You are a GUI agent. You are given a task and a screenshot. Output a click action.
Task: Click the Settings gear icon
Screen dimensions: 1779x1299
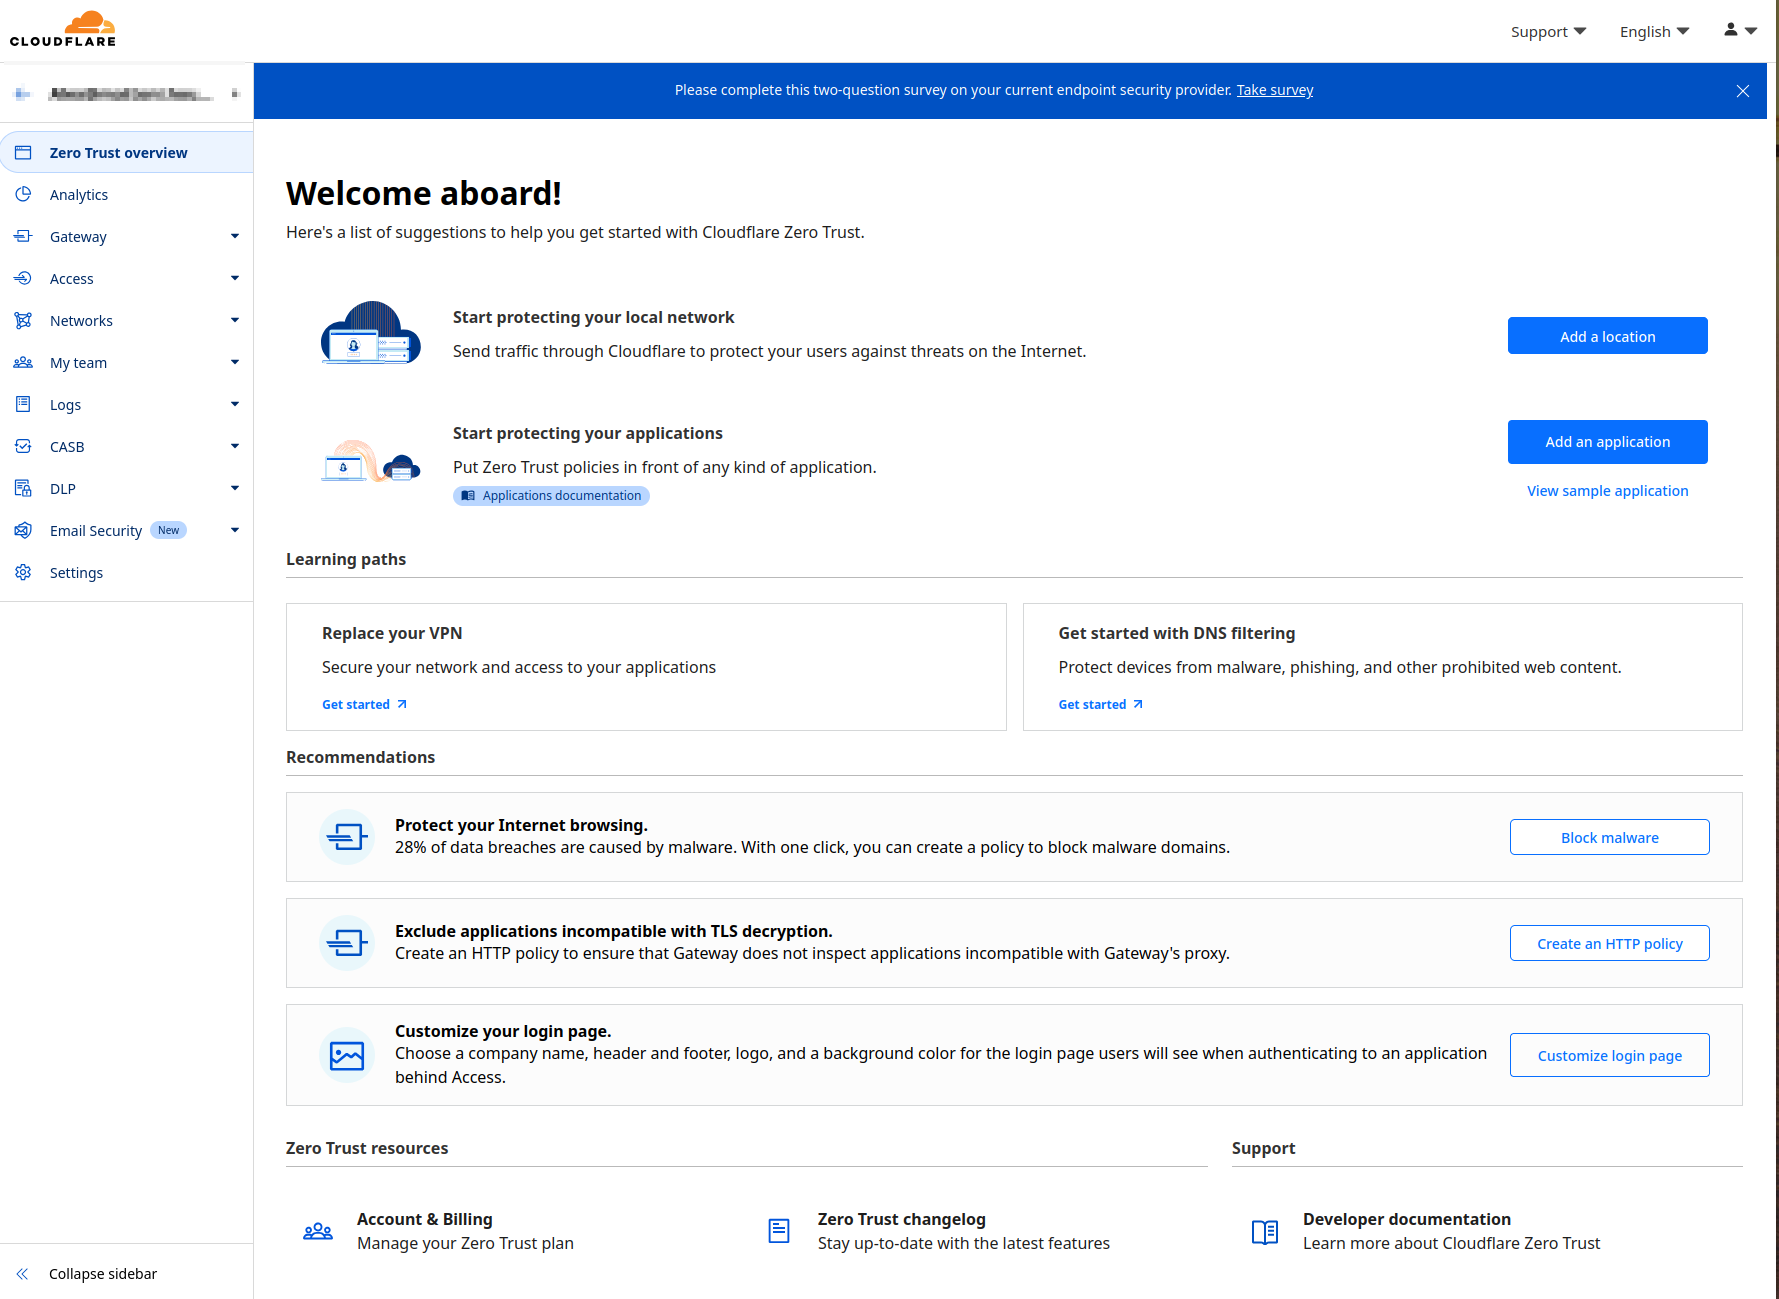coord(23,572)
